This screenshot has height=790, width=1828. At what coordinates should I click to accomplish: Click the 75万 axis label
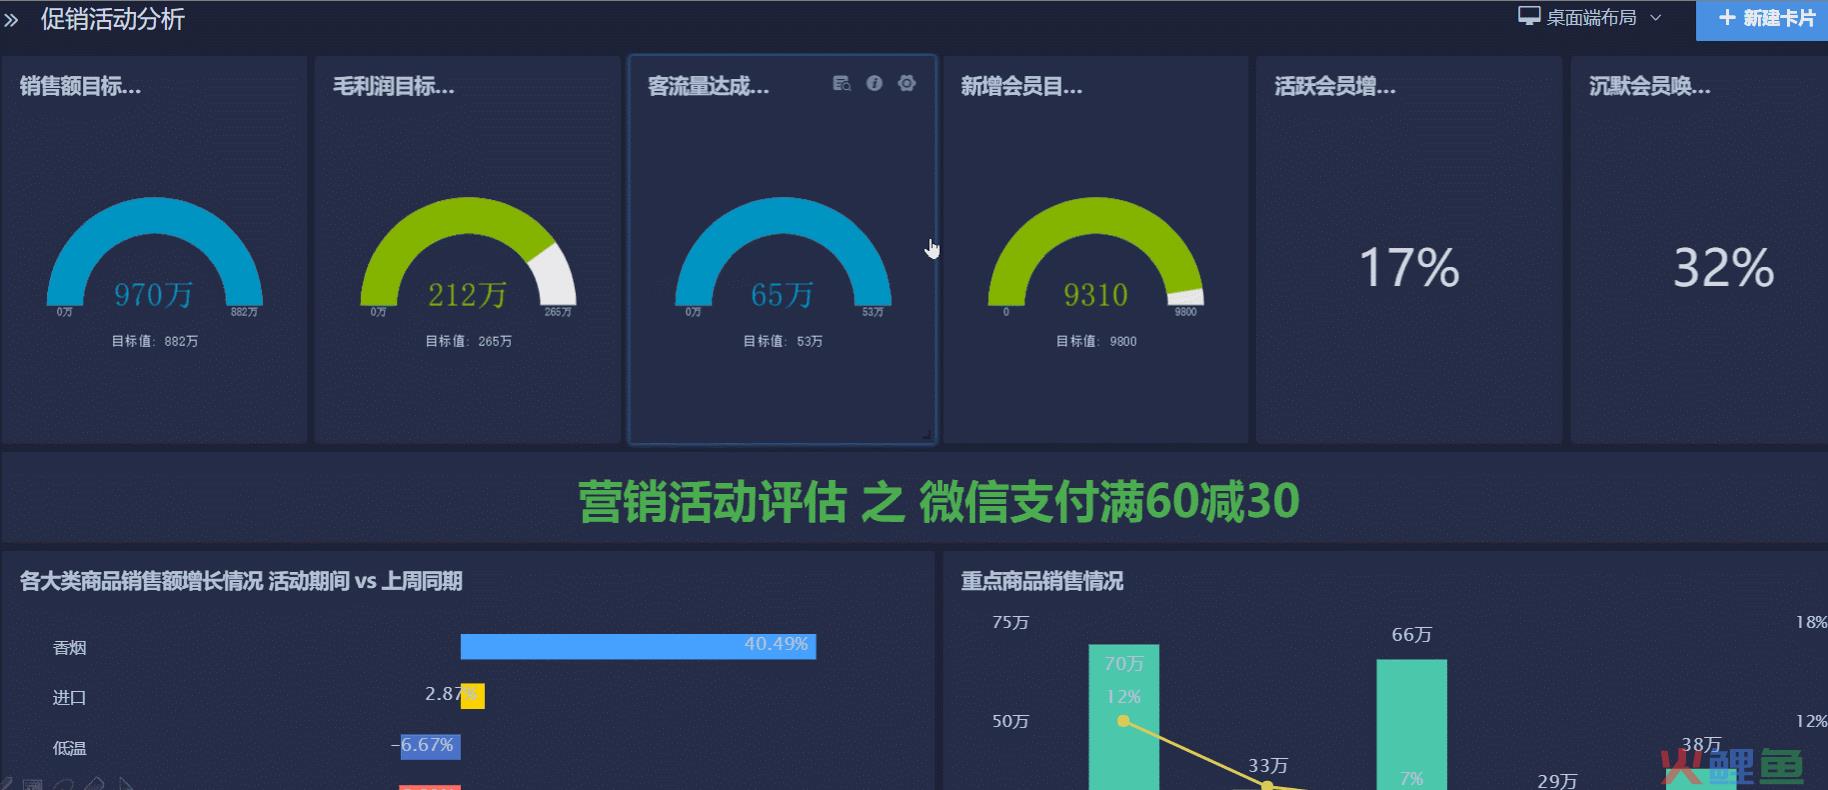(x=1010, y=622)
